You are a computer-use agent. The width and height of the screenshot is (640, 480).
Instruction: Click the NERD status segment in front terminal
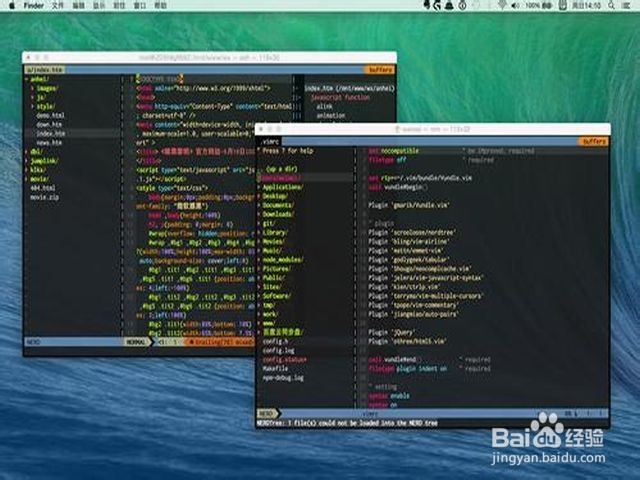266,413
